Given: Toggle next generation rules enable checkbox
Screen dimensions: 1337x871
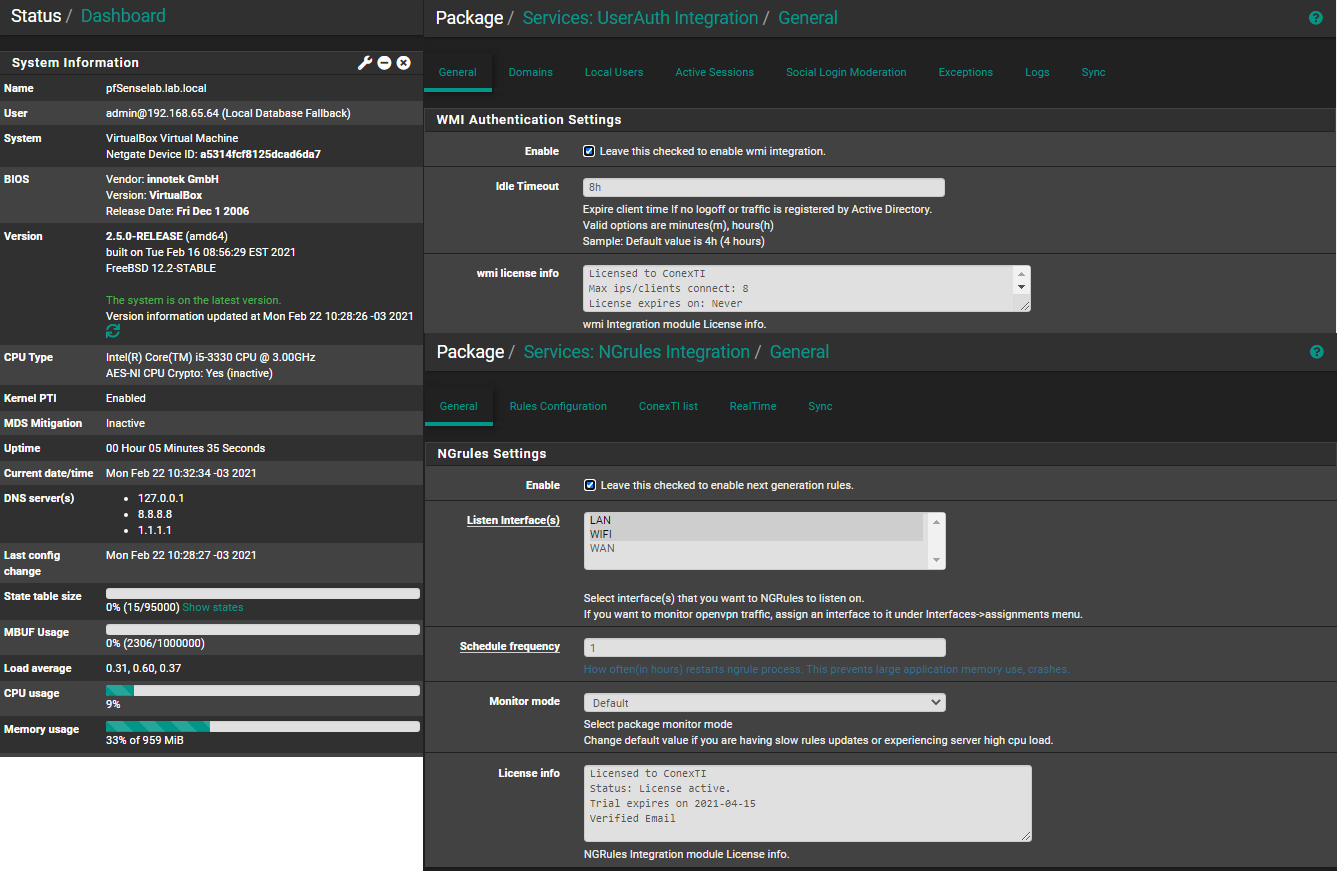Looking at the screenshot, I should click(590, 485).
